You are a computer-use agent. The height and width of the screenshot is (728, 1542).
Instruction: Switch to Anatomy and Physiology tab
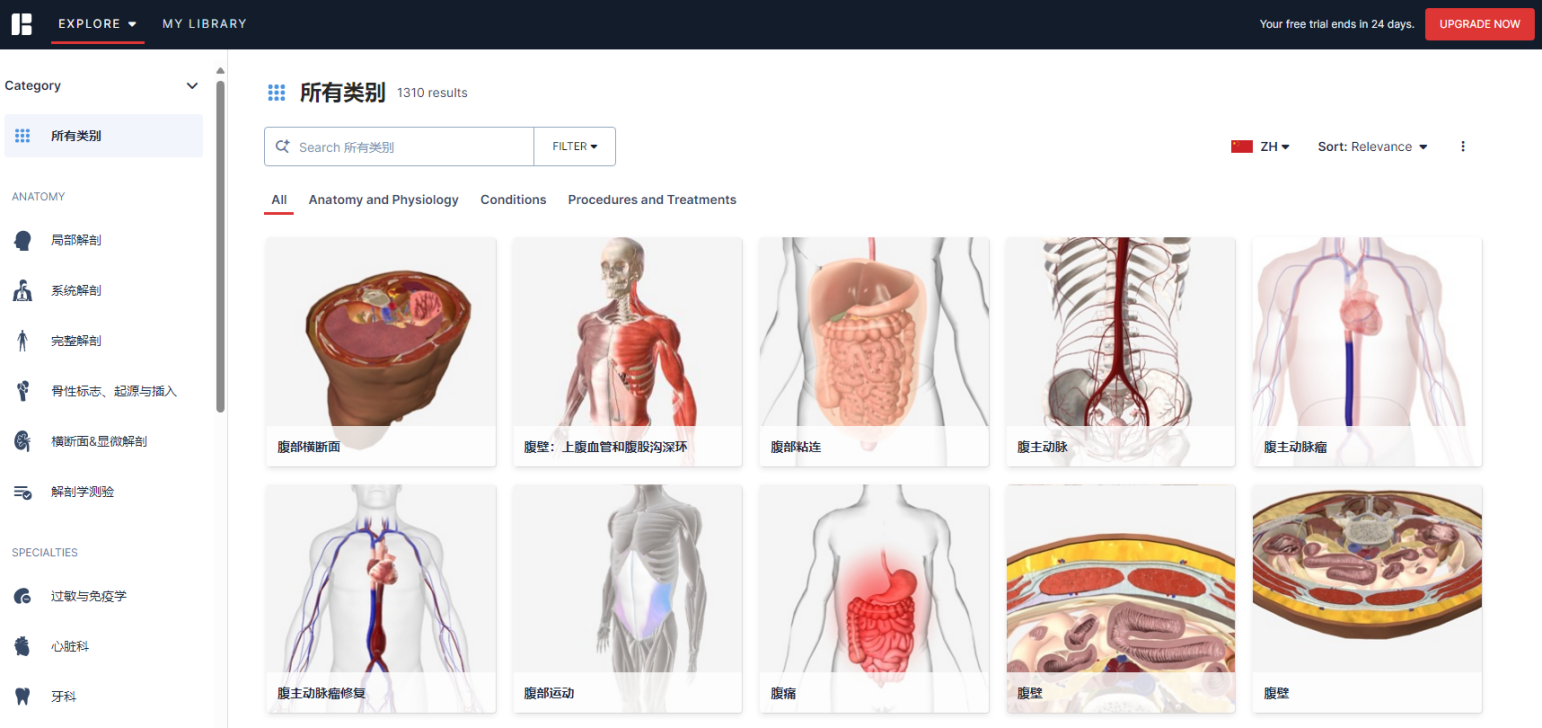tap(383, 200)
